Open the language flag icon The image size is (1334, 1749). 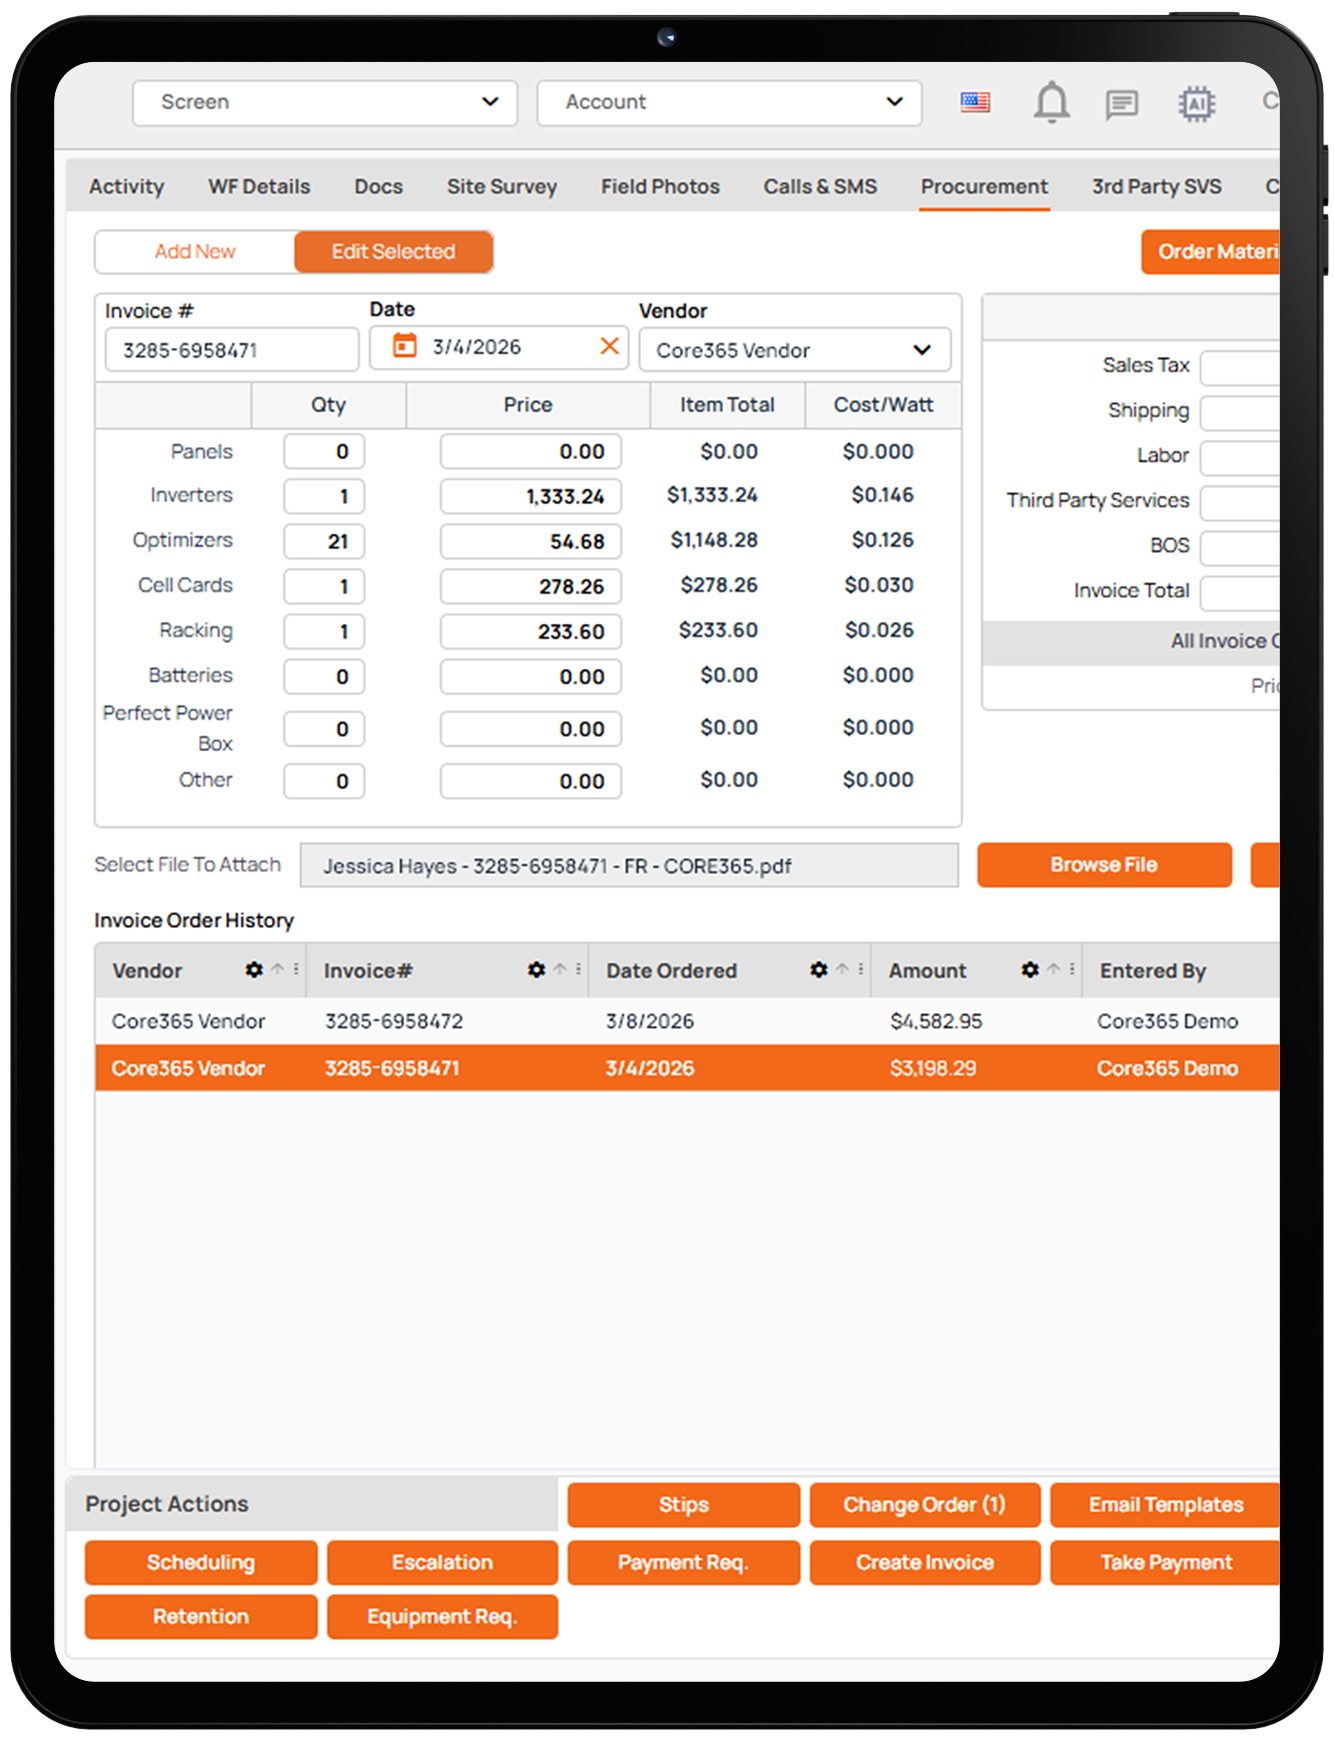click(975, 102)
